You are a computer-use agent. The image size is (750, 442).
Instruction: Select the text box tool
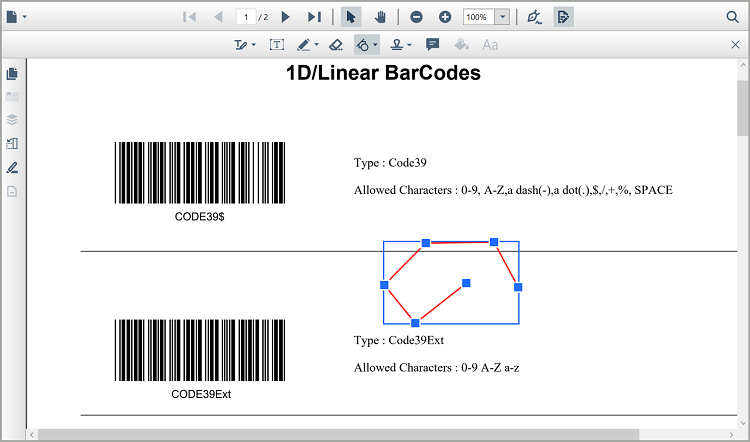277,45
